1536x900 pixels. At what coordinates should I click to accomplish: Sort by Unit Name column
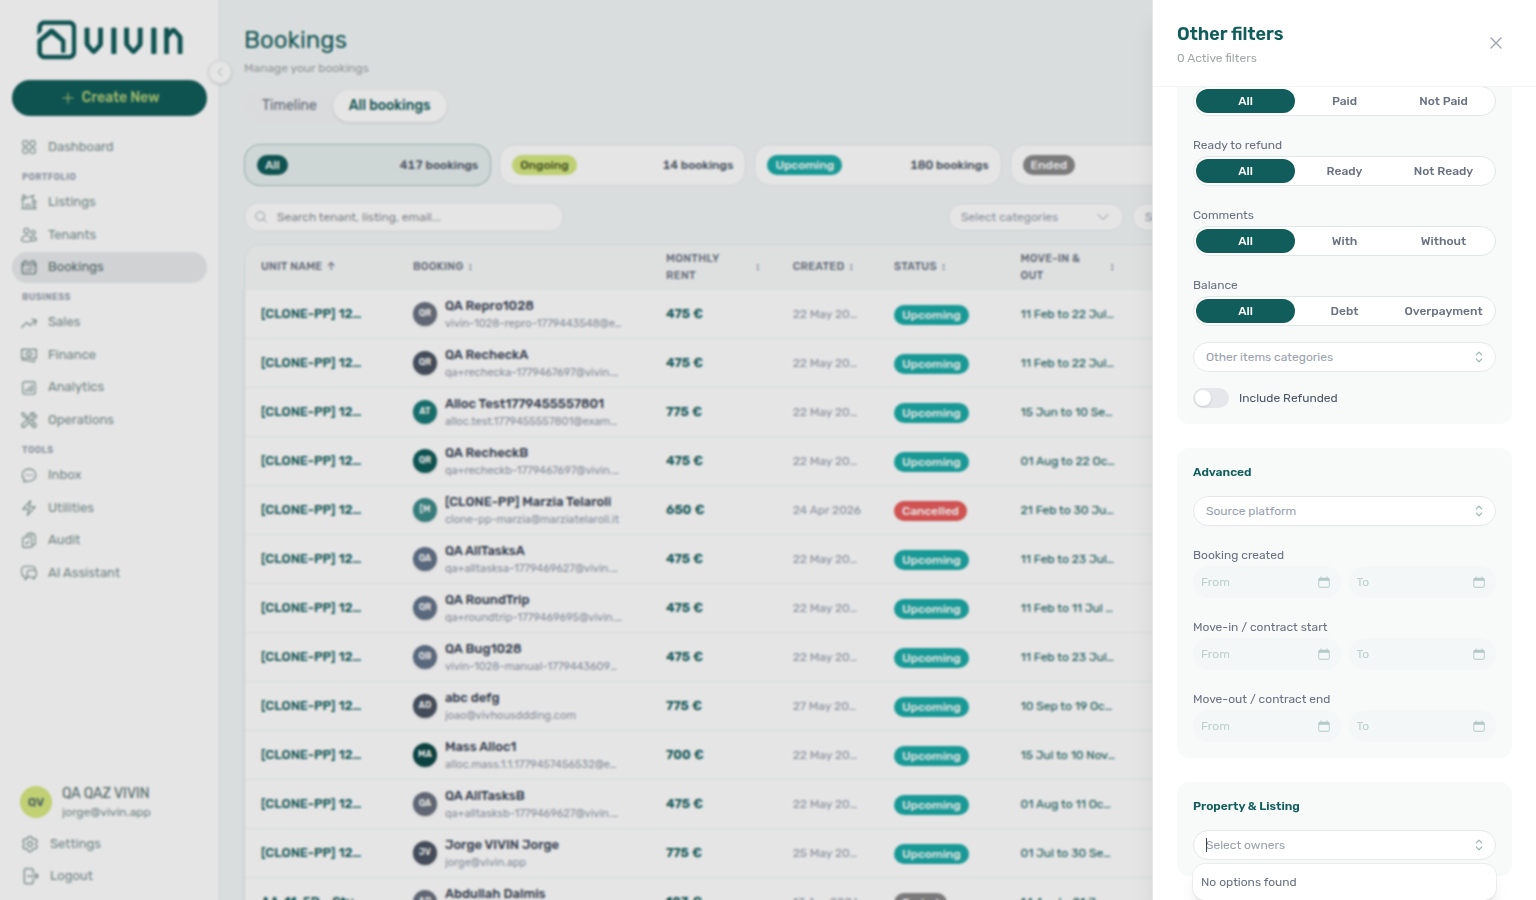(x=298, y=266)
